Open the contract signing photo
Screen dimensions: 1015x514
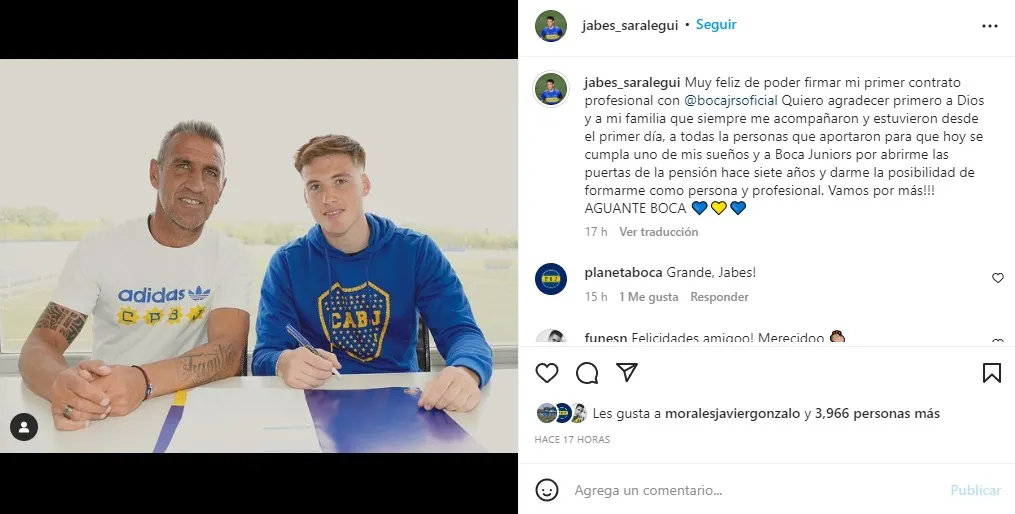click(x=259, y=256)
